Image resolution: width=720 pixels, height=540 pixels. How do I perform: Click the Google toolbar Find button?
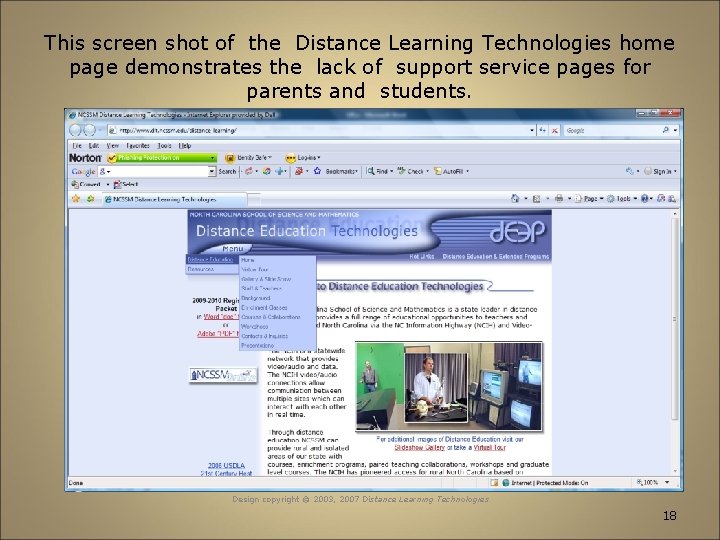pyautogui.click(x=380, y=171)
